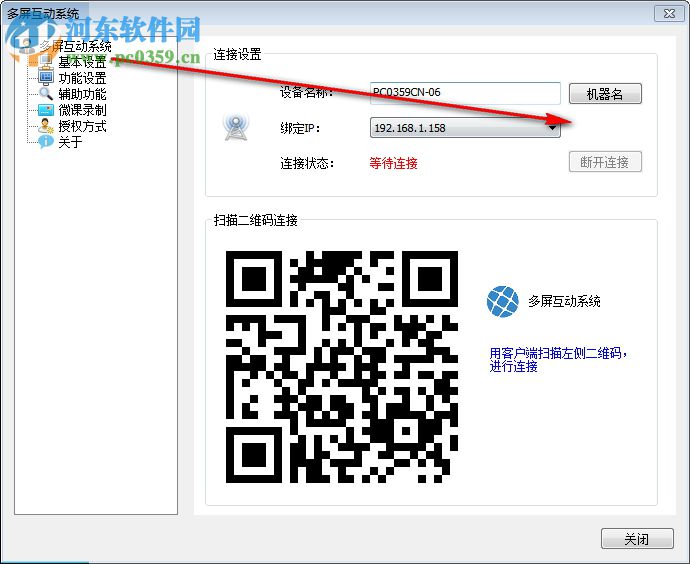This screenshot has width=690, height=564.
Task: Click the QR code image
Action: pos(341,367)
